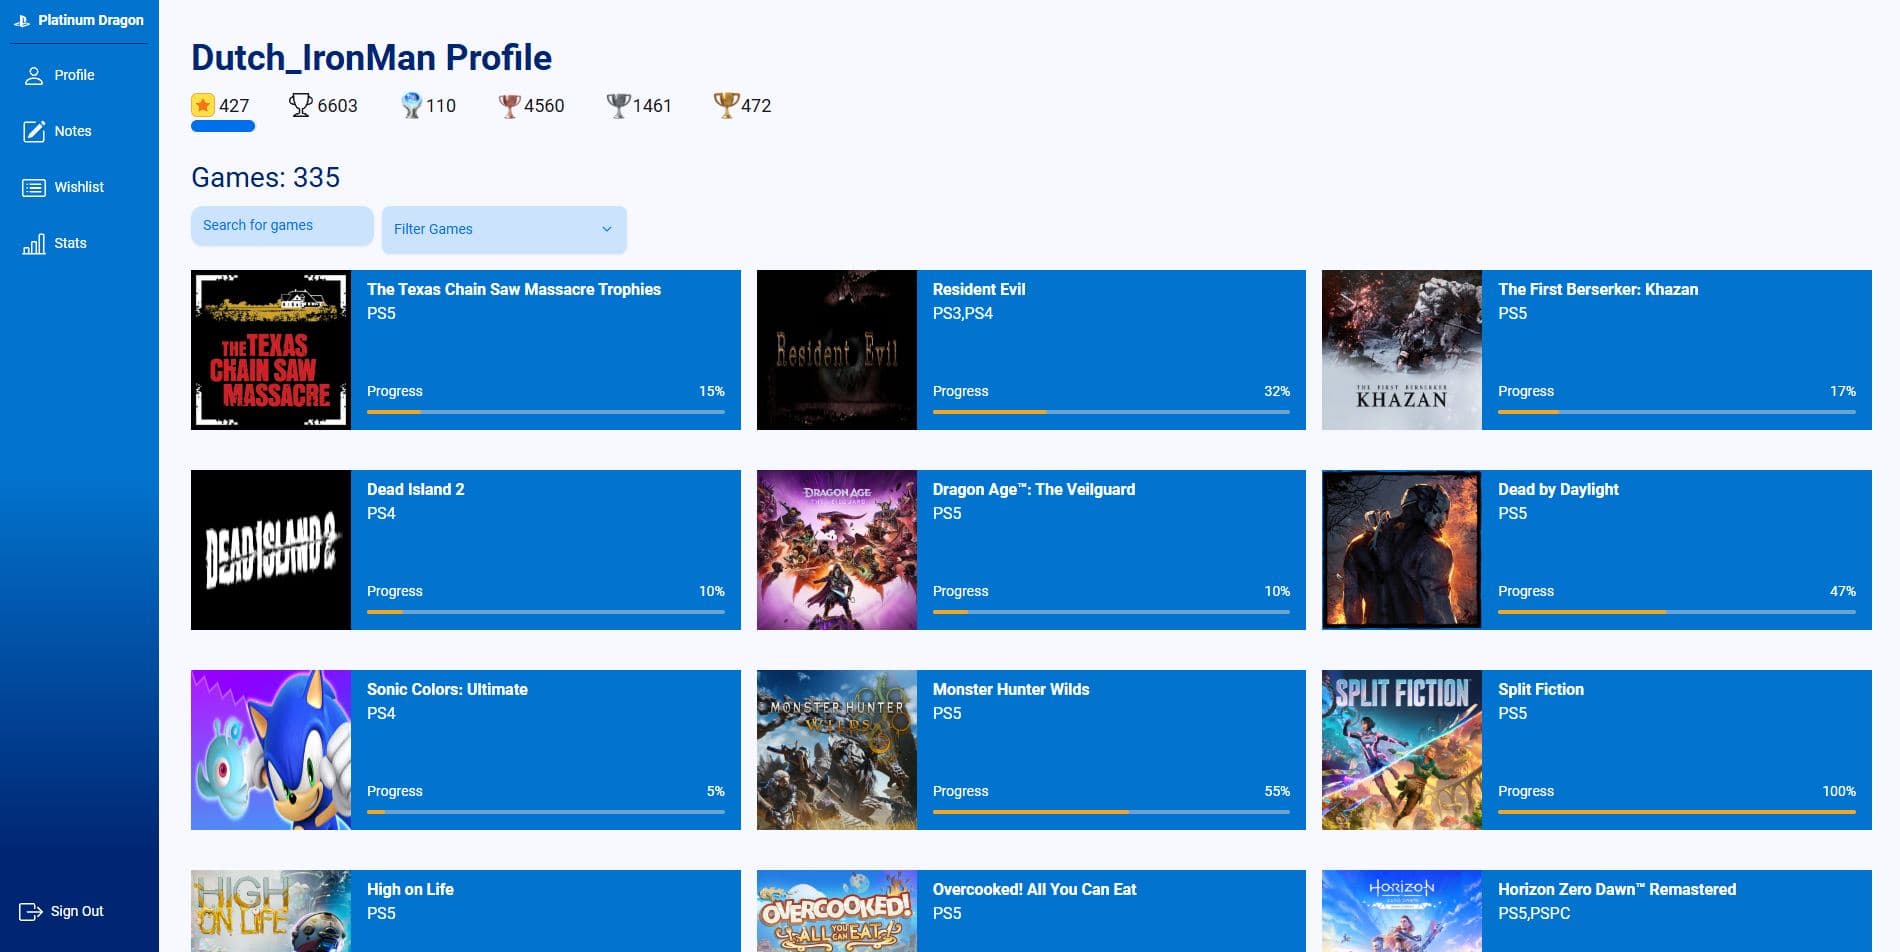Click the platinum trophy icon
Viewport: 1900px width, 952px height.
[x=411, y=105]
